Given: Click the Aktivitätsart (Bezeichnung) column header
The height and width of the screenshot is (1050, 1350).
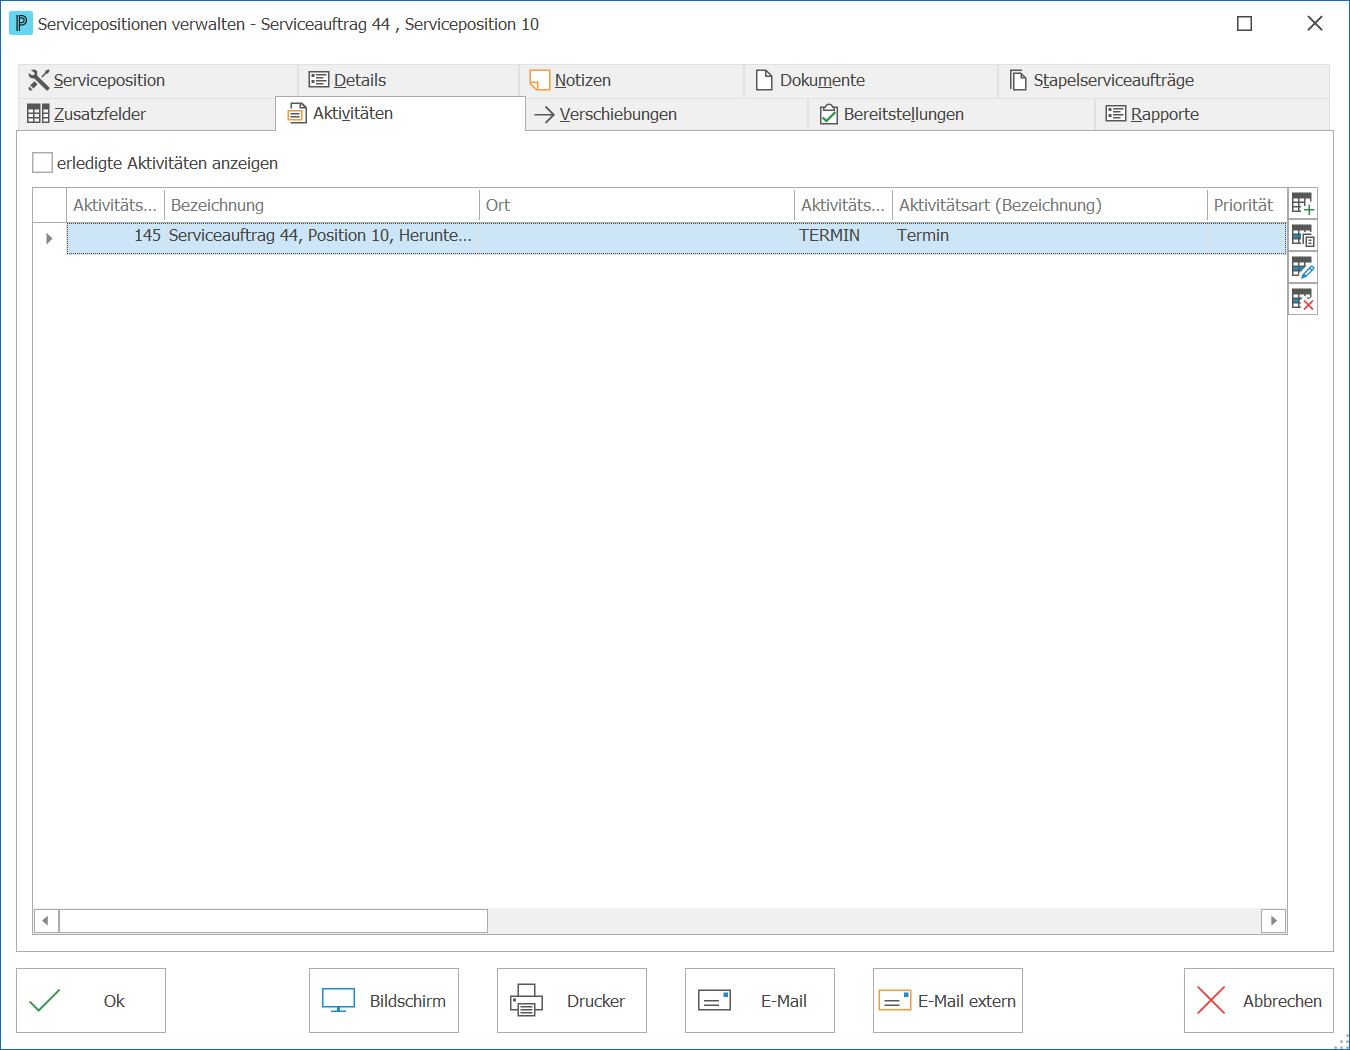Looking at the screenshot, I should point(1050,205).
